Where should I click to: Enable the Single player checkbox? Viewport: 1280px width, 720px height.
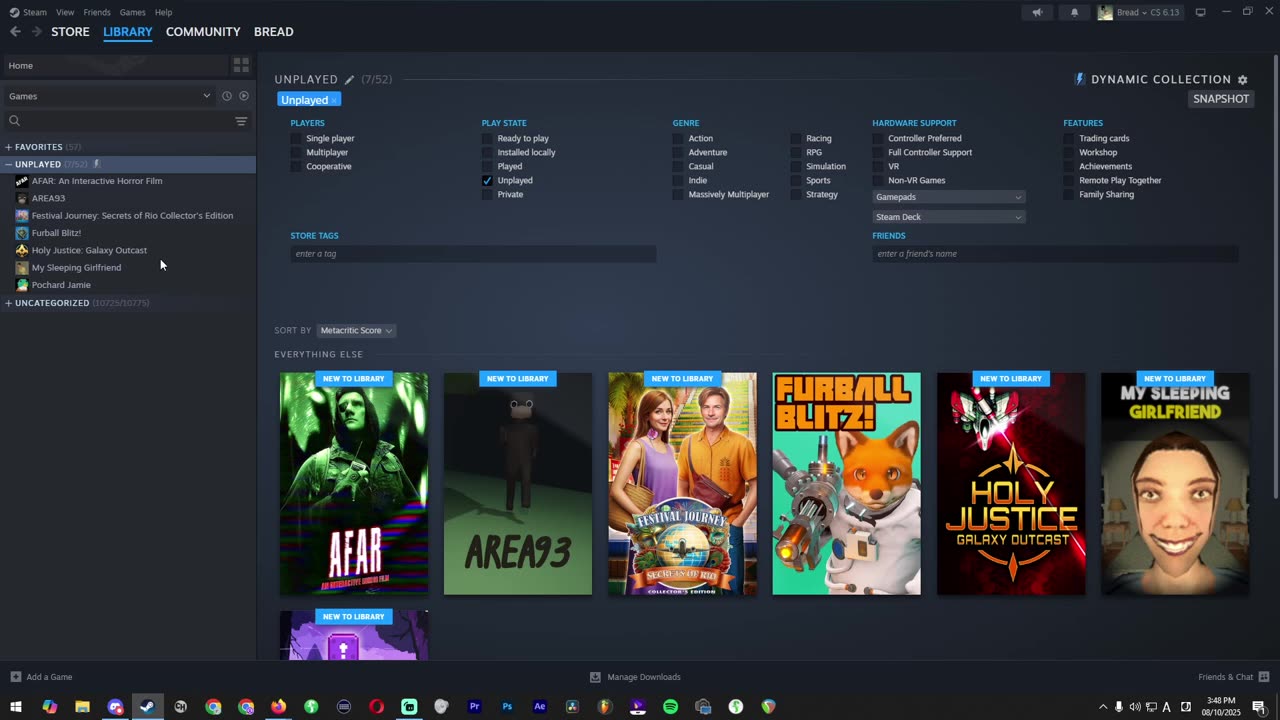tap(296, 139)
